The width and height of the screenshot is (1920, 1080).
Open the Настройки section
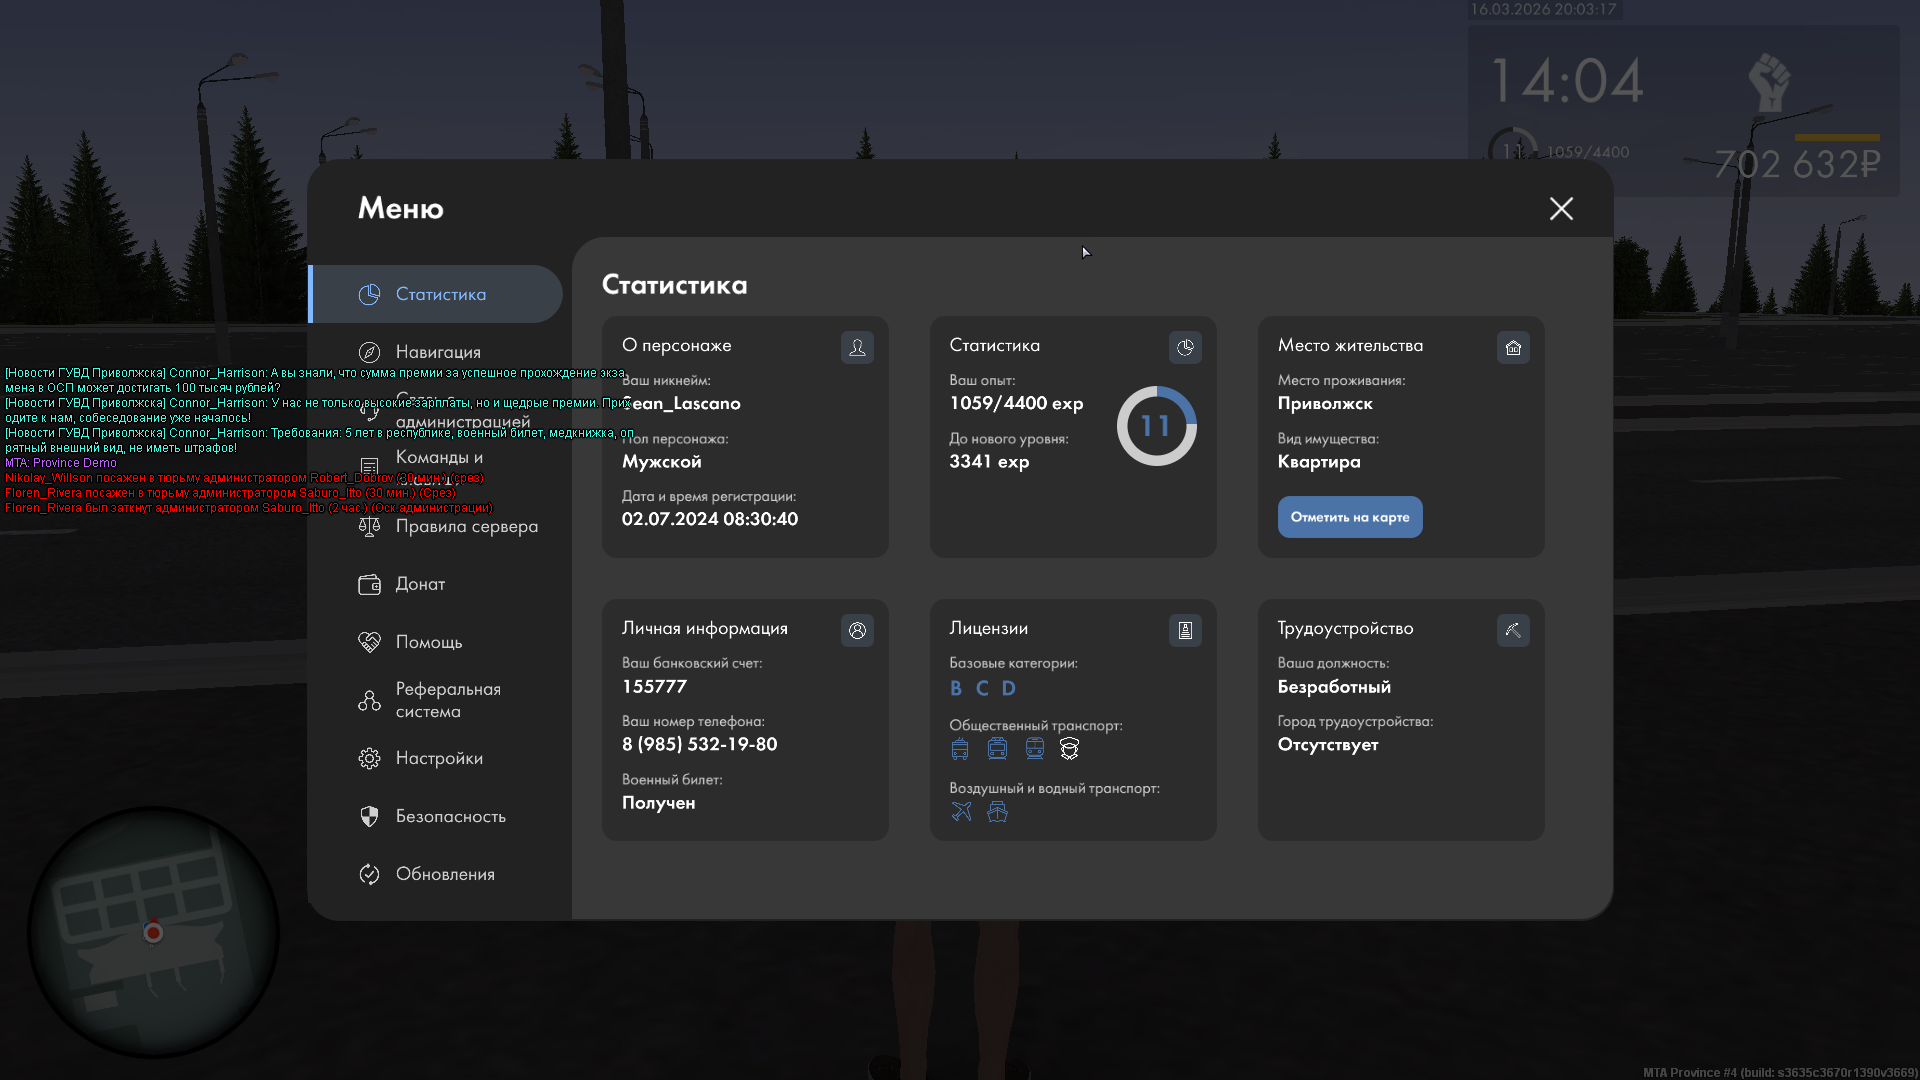point(438,758)
